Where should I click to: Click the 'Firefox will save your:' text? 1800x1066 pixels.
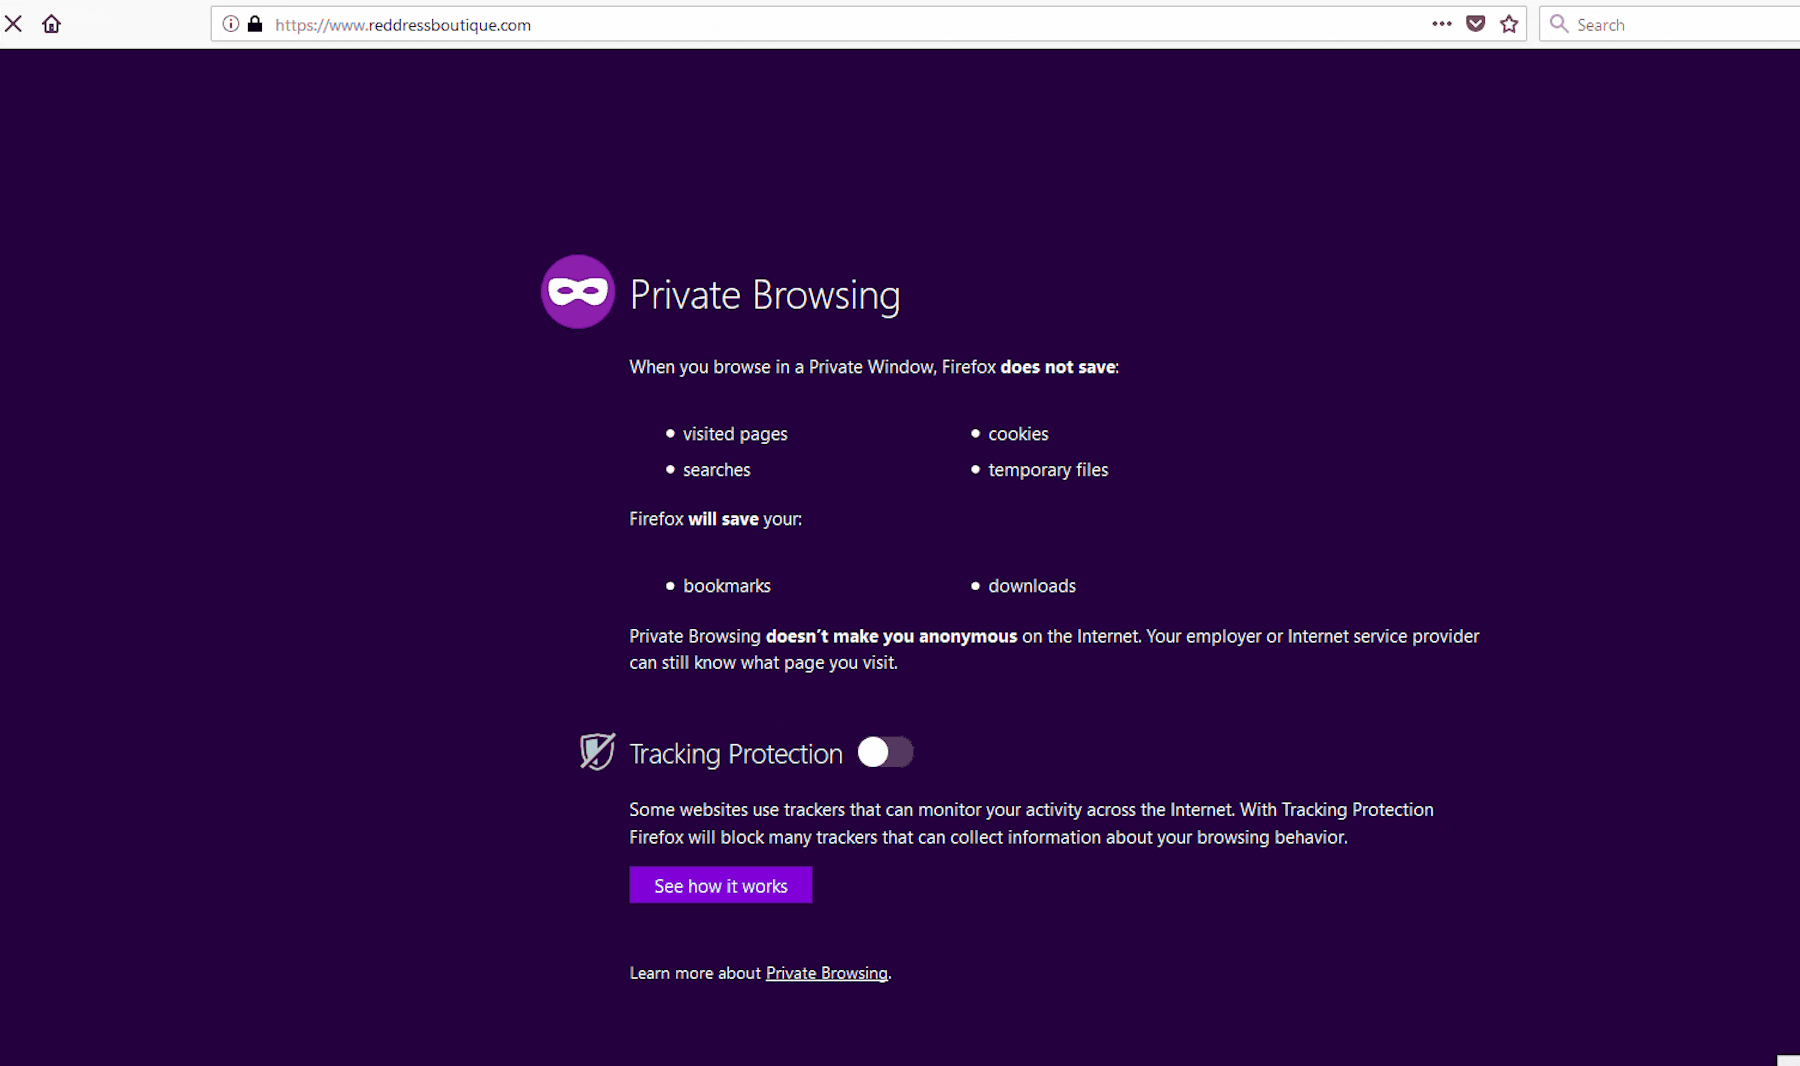[x=715, y=519]
